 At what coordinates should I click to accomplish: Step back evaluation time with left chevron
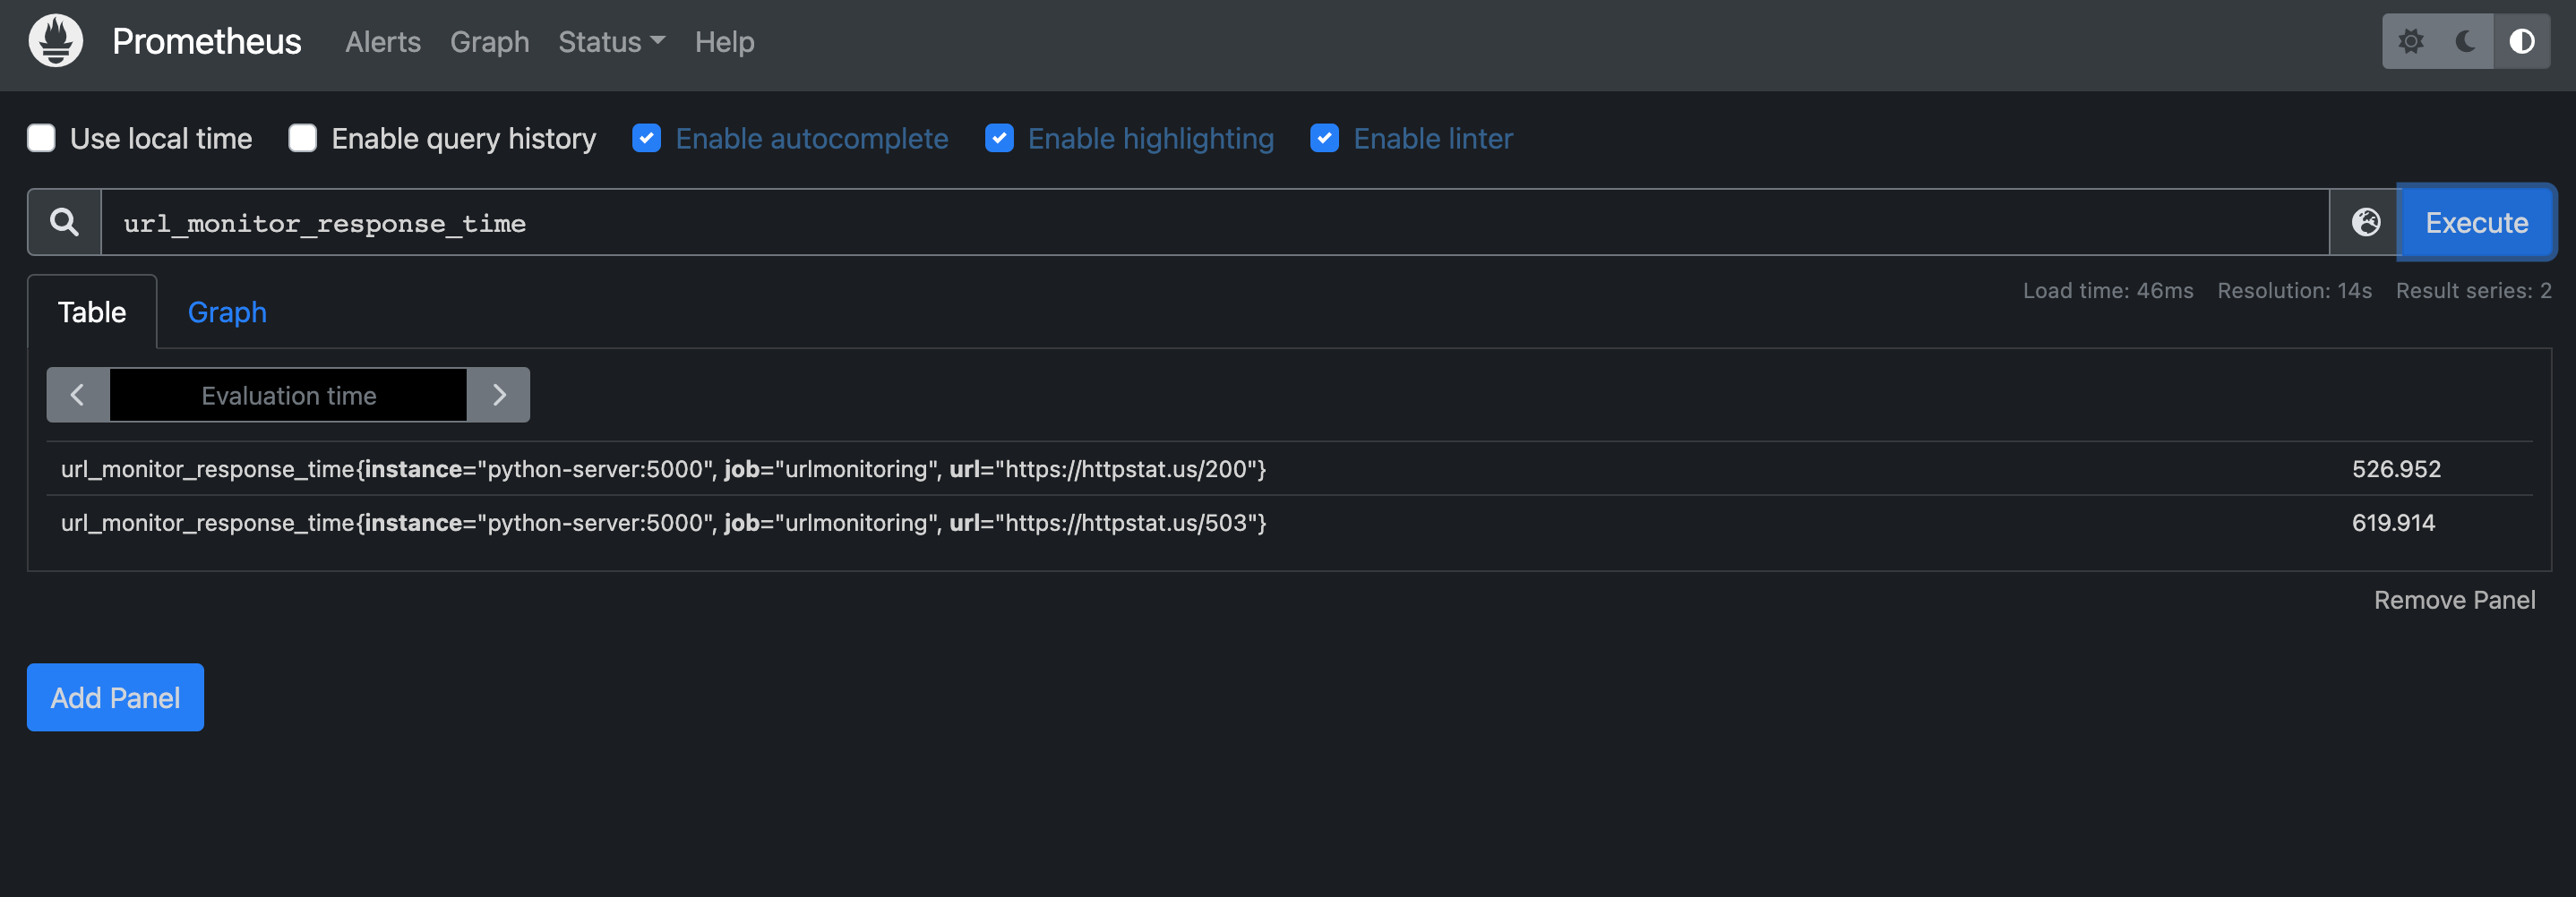(x=77, y=394)
